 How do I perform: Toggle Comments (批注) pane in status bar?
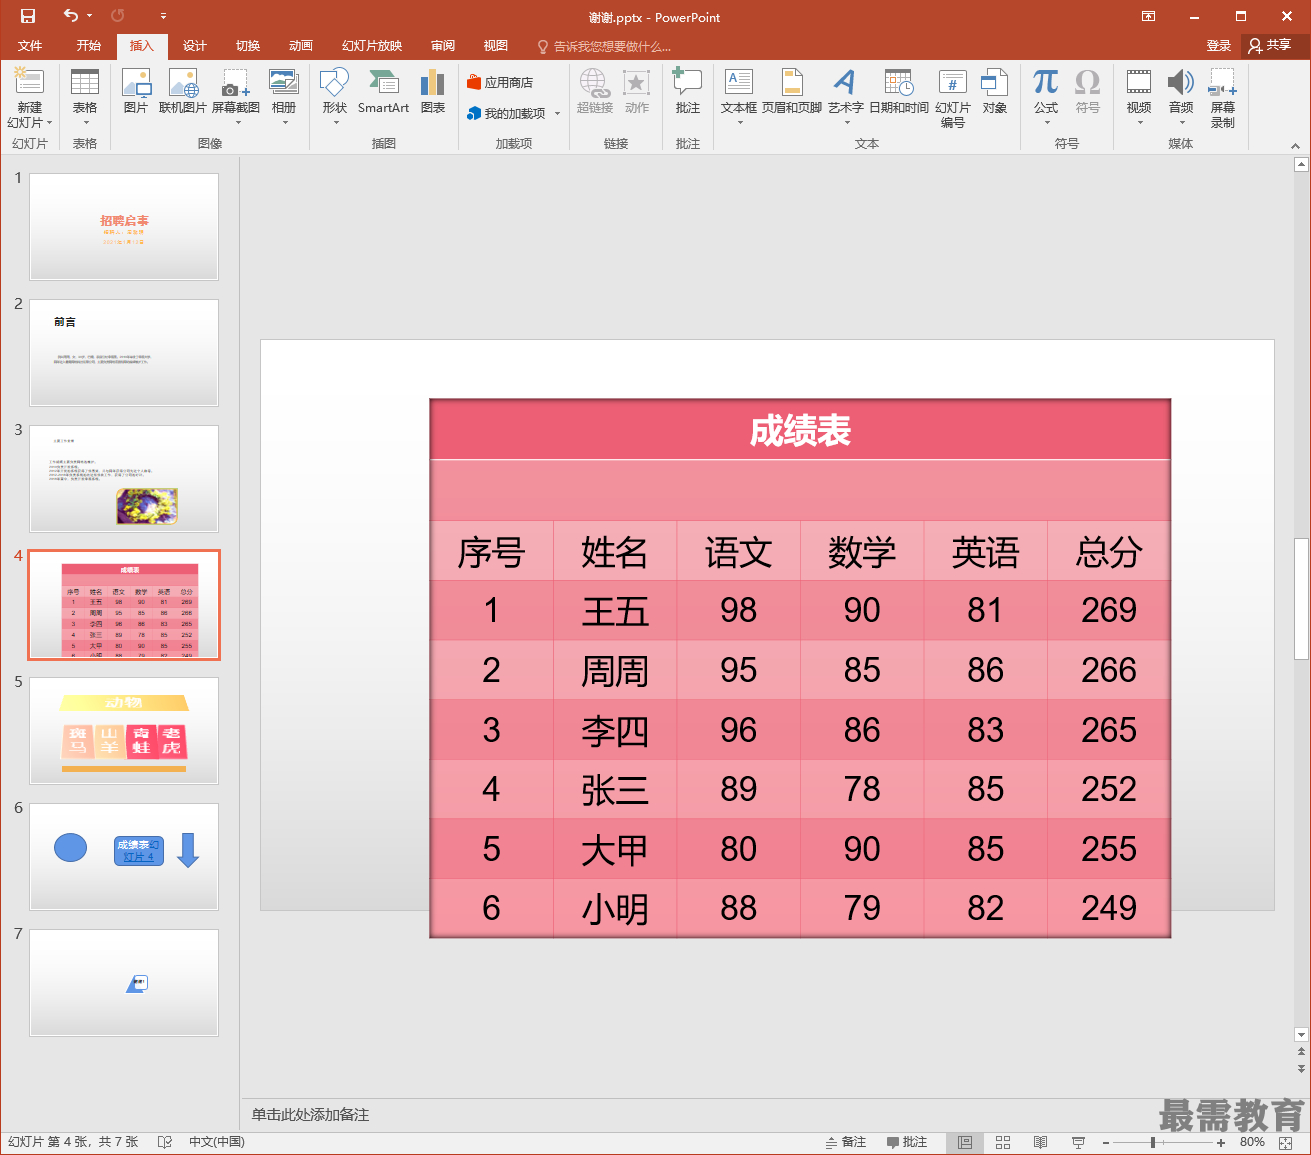coord(907,1142)
